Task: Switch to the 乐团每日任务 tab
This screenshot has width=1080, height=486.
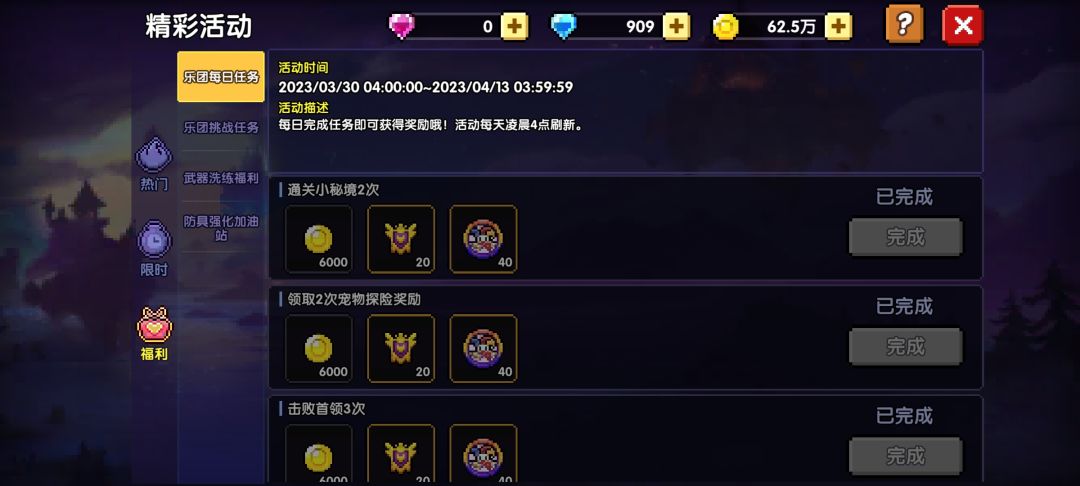Action: click(x=221, y=76)
